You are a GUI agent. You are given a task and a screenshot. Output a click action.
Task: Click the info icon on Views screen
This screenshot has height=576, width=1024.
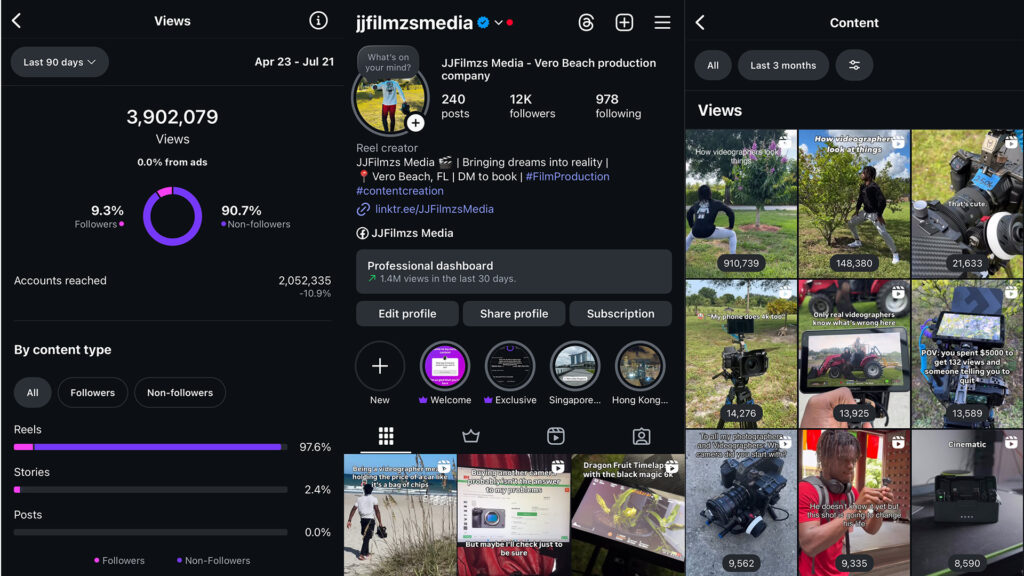click(318, 21)
